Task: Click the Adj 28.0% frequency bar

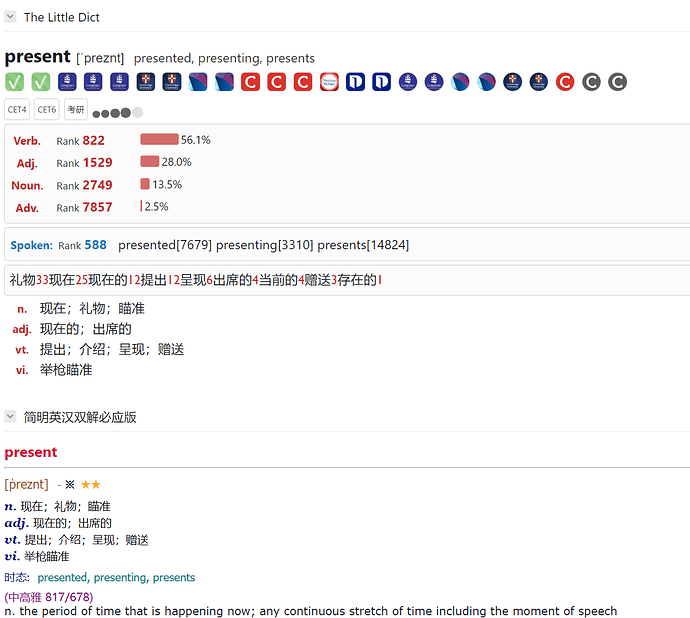Action: pos(150,162)
